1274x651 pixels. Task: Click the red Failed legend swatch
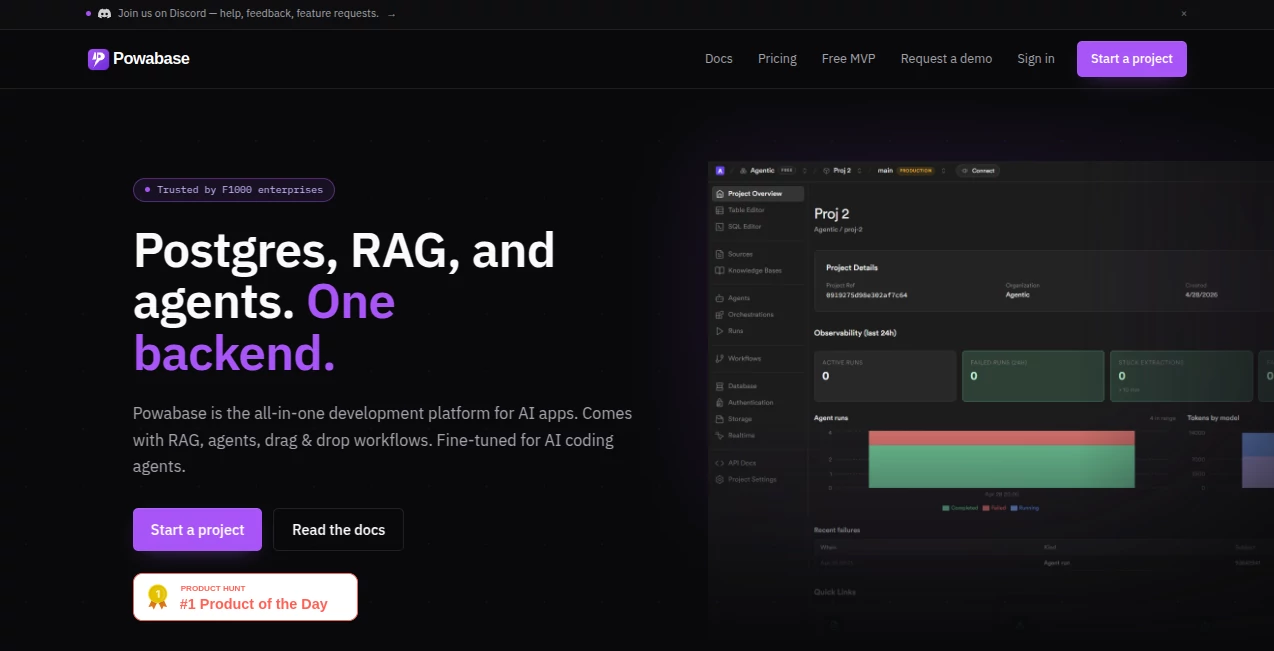pos(986,508)
